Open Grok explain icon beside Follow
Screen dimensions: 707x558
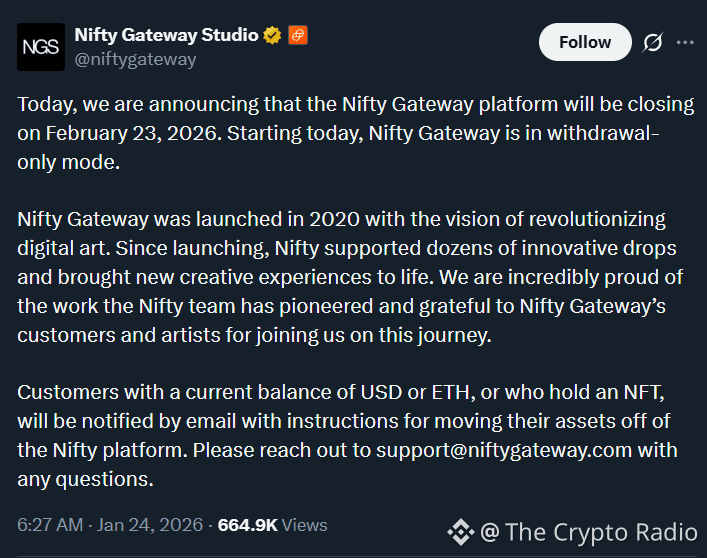[x=653, y=42]
